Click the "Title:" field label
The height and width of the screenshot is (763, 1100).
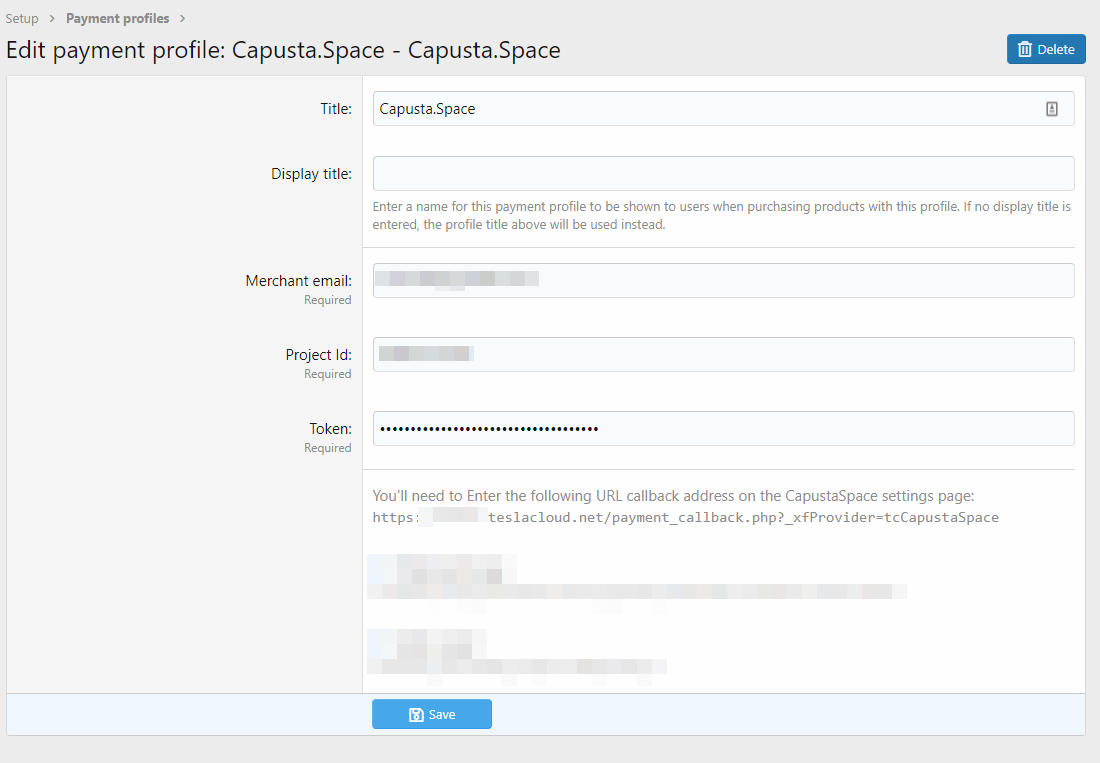coord(328,109)
